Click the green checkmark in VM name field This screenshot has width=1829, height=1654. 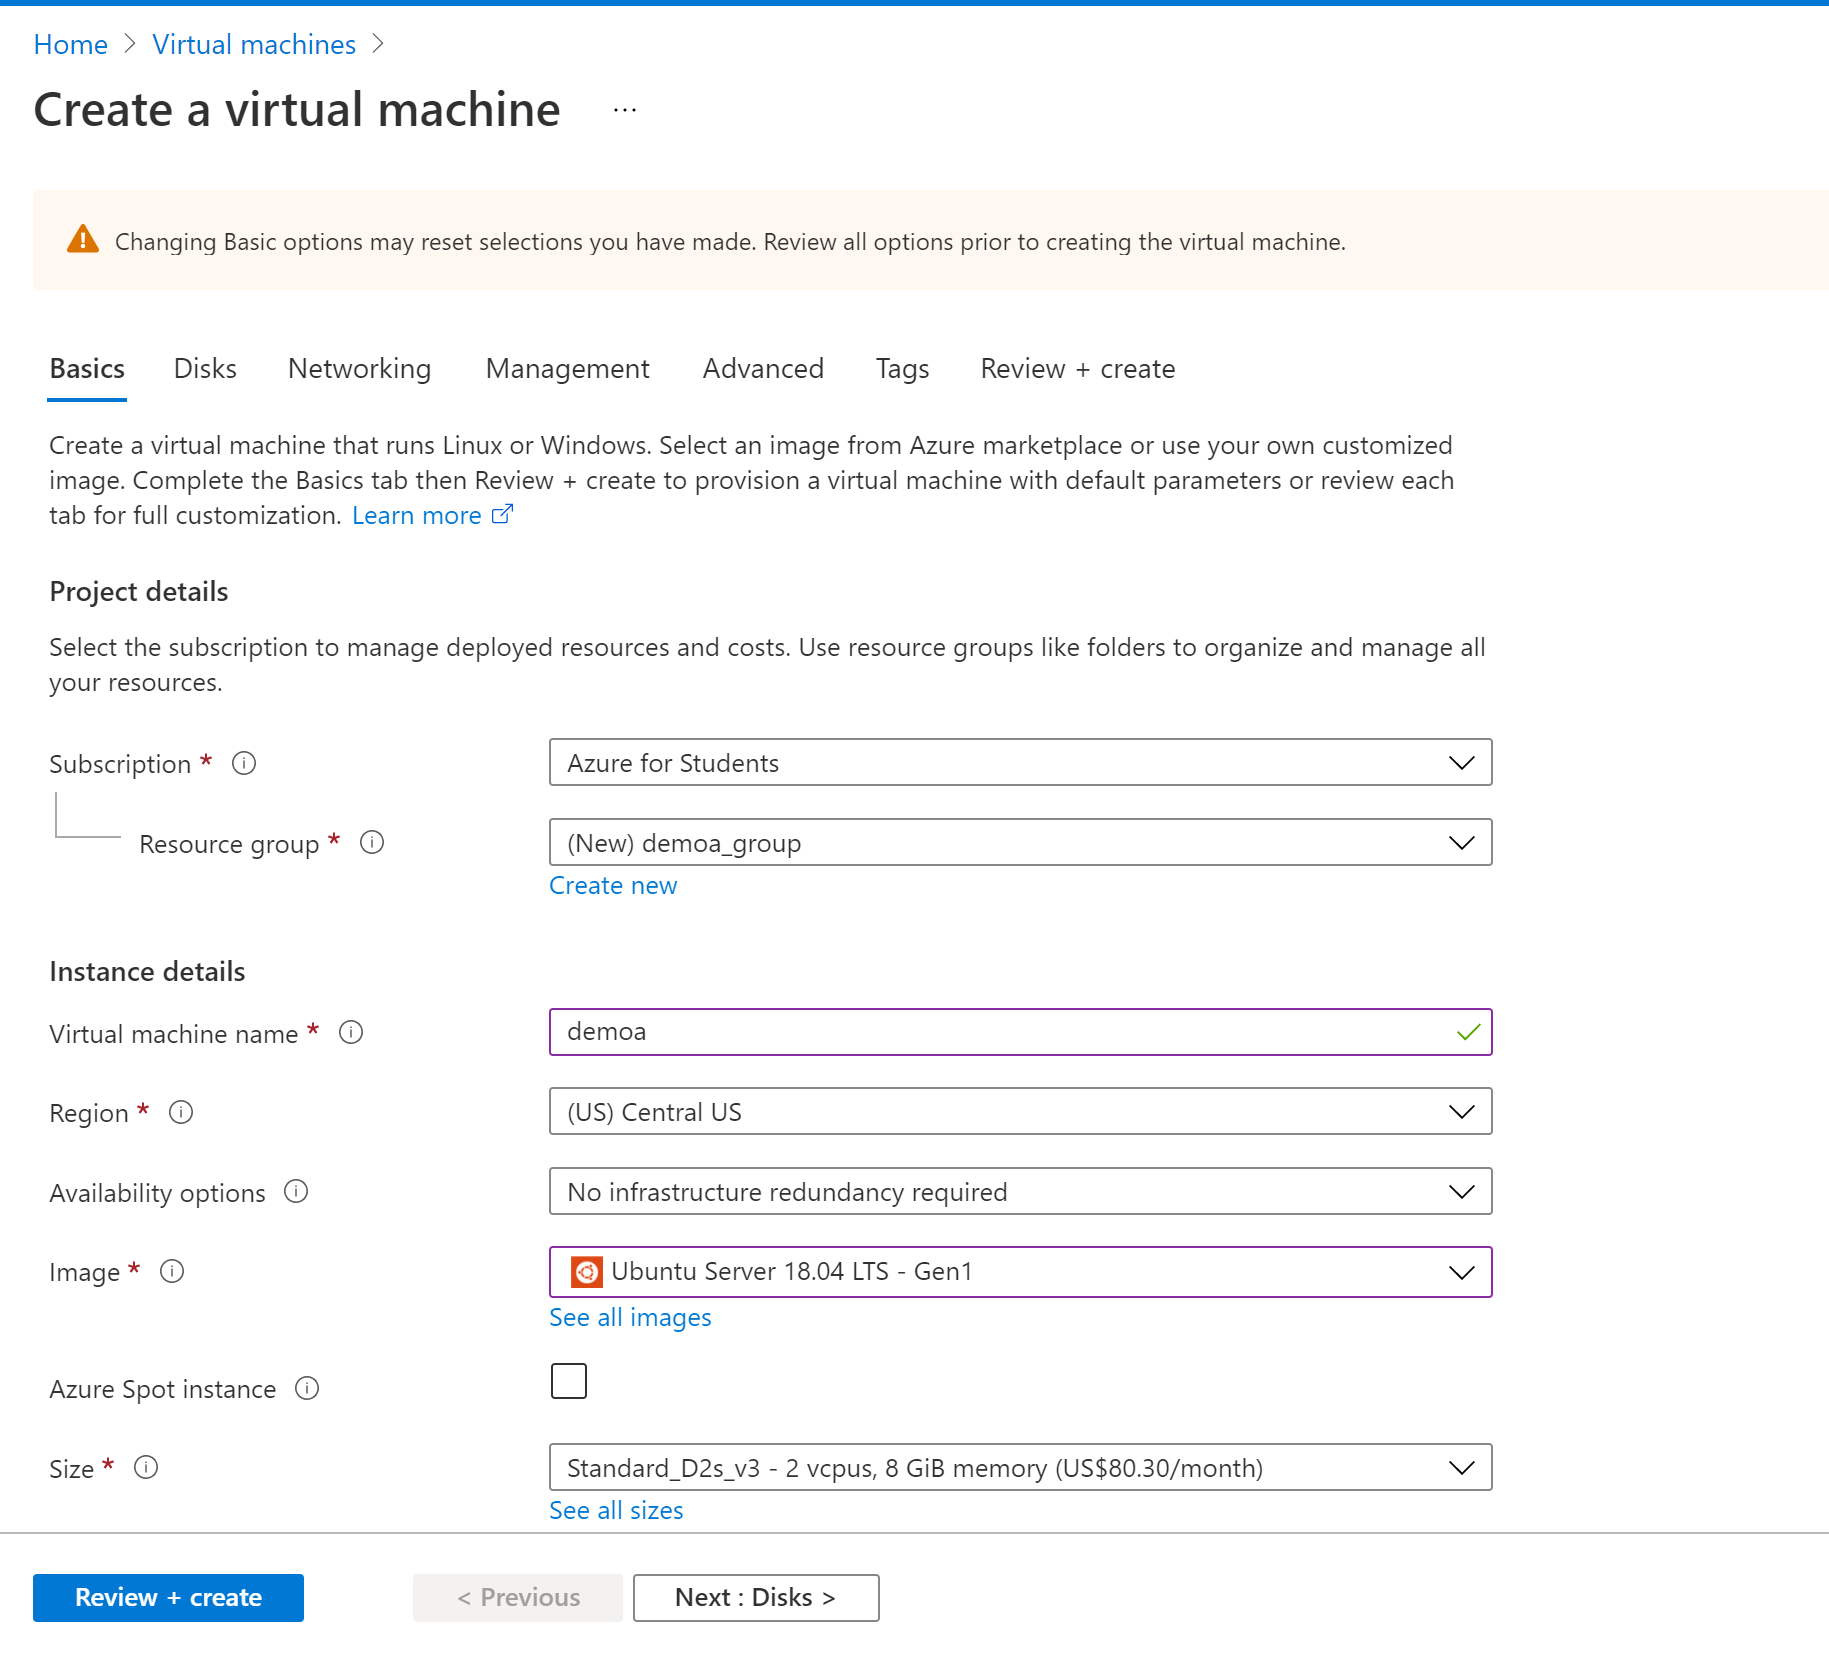[1468, 1032]
